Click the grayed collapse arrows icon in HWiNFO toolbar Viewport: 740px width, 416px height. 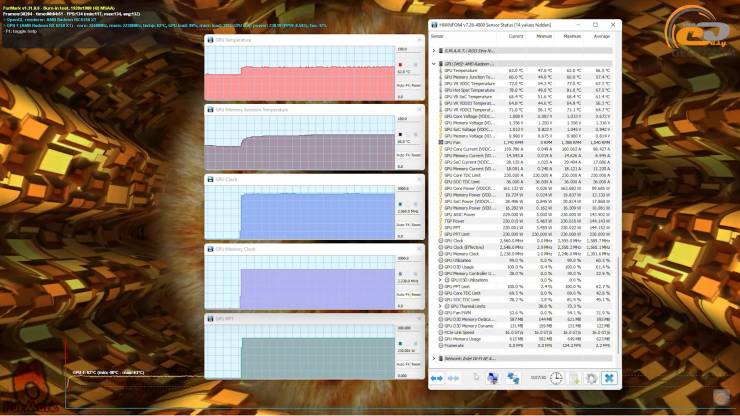(454, 378)
